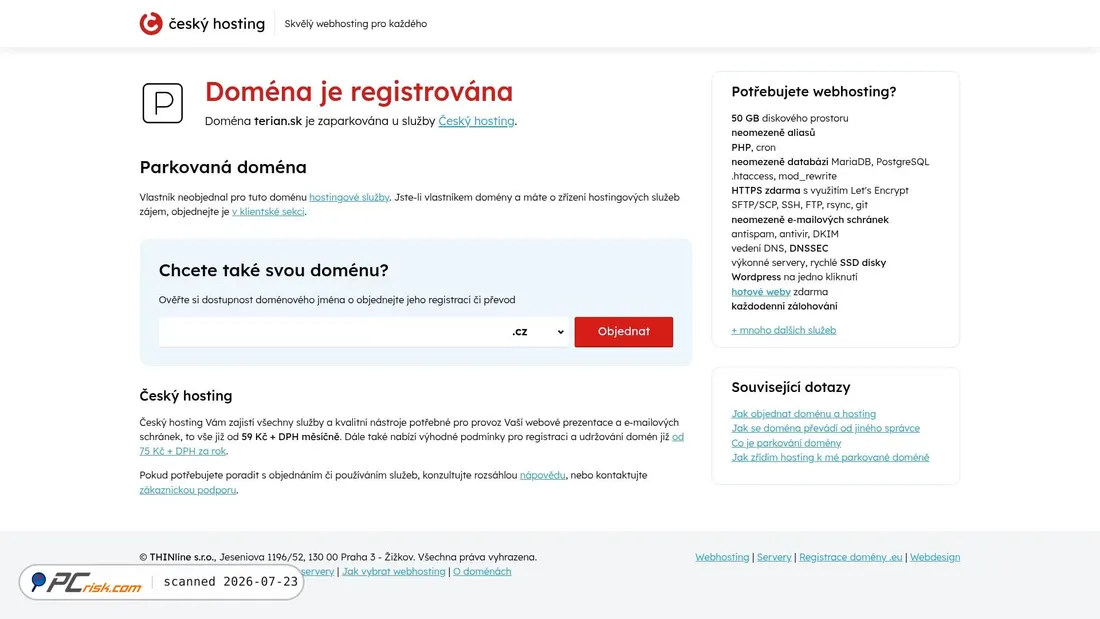Click the 50 GB diskového prostoru text
Image resolution: width=1100 pixels, height=619 pixels.
pos(790,118)
